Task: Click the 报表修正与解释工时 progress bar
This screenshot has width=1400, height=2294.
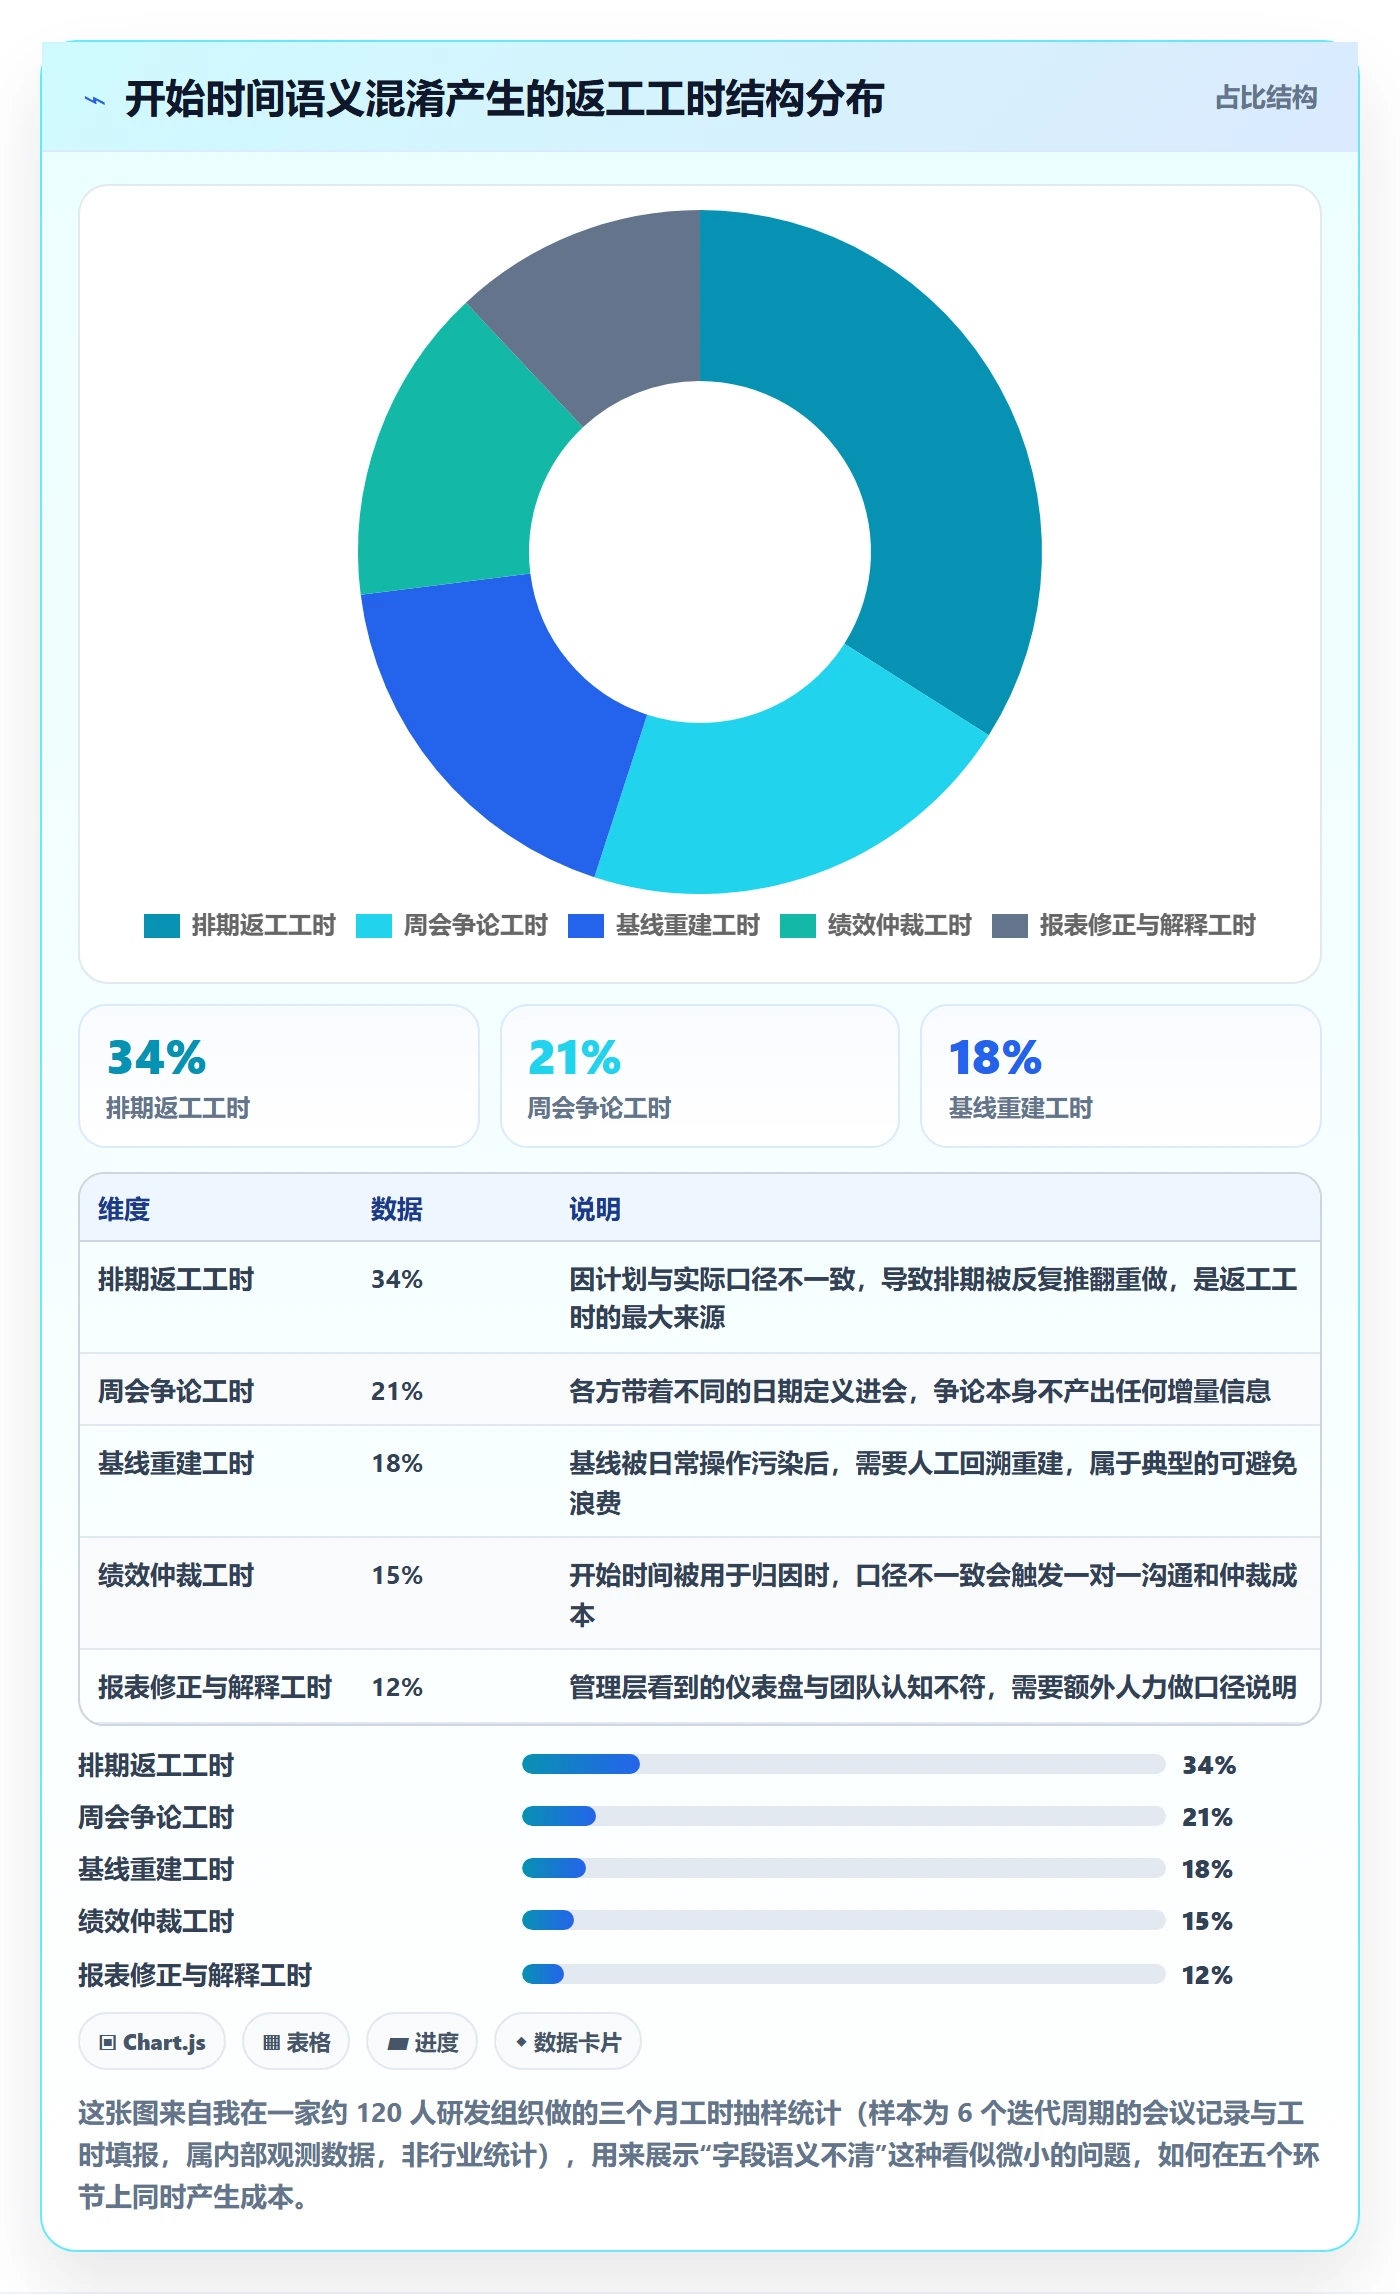Action: click(844, 1974)
